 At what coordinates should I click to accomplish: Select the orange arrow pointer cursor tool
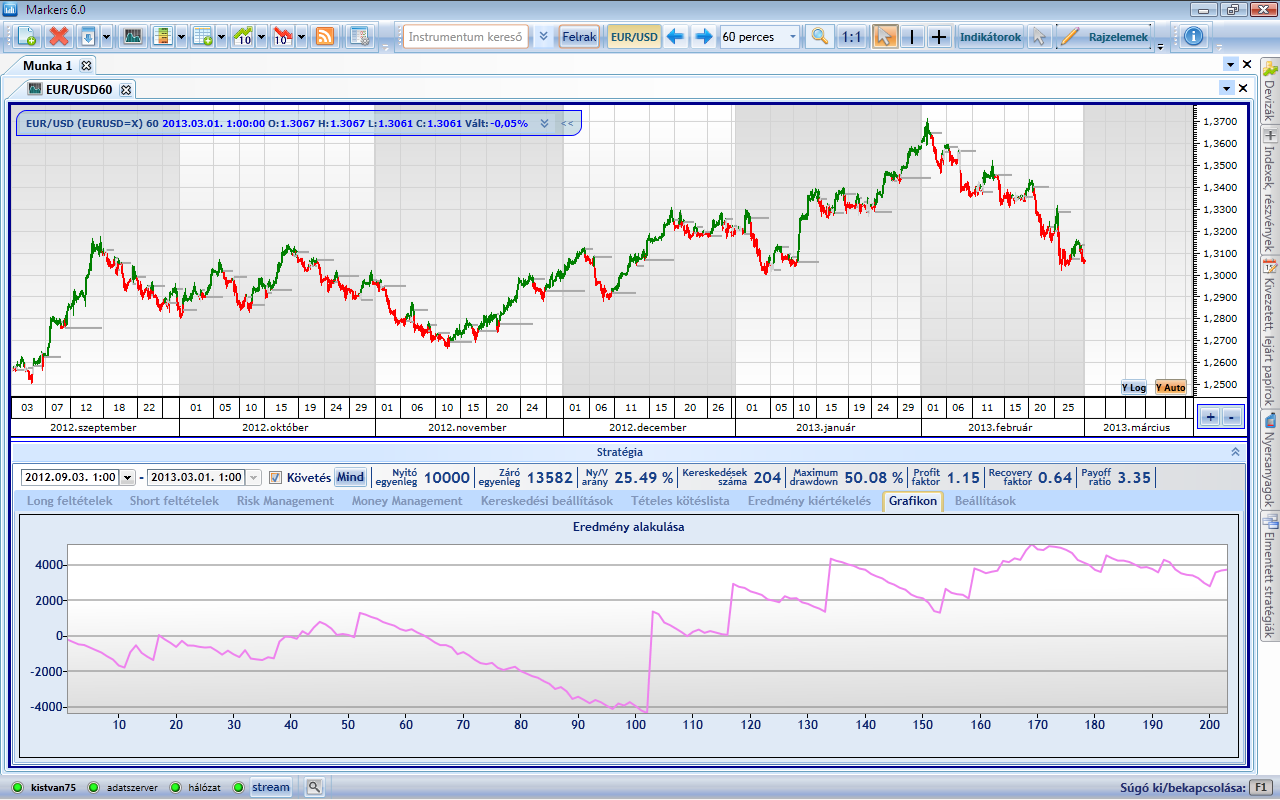point(885,37)
